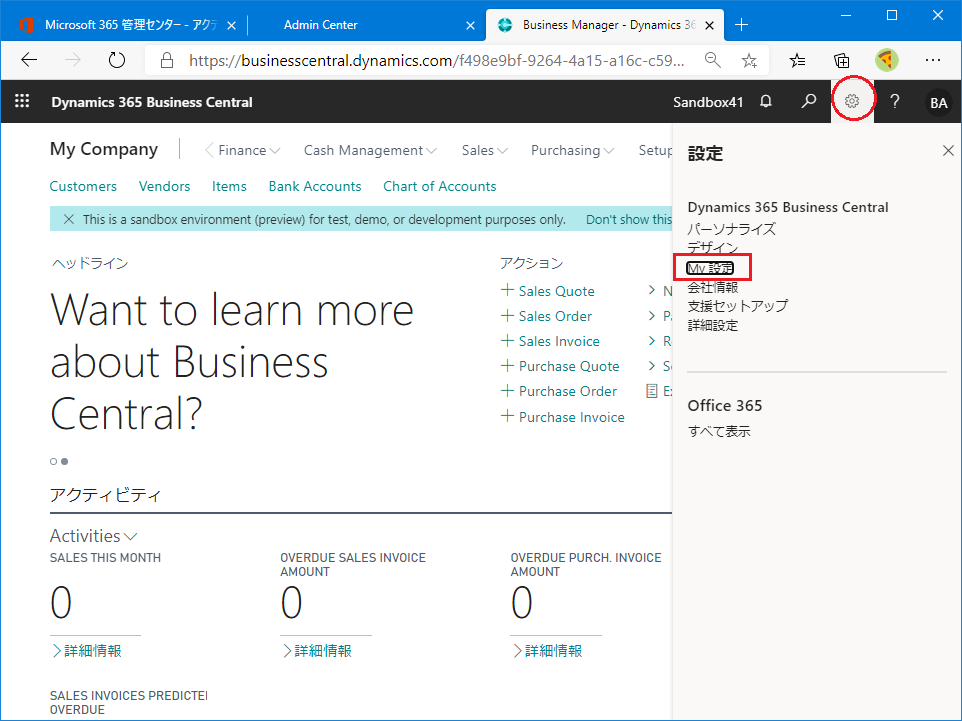The width and height of the screenshot is (962, 721).
Task: Expand the Finance menu
Action: tap(249, 150)
